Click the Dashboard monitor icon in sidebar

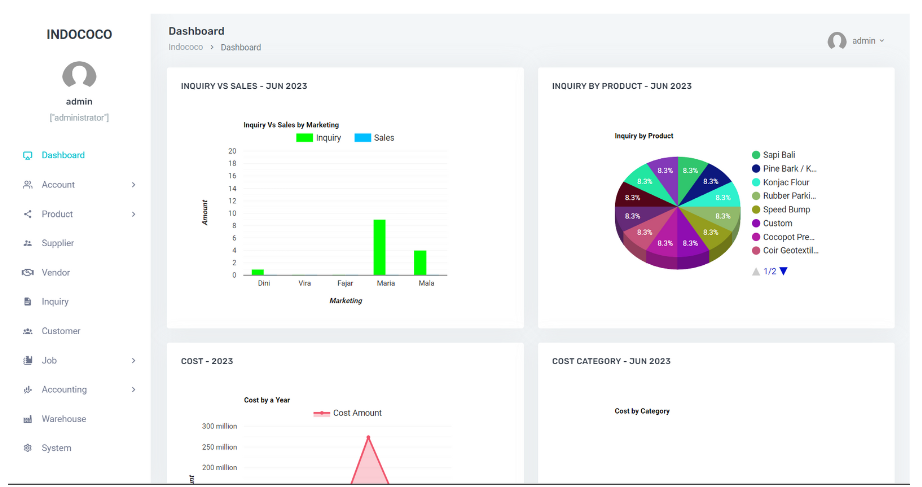coord(28,156)
